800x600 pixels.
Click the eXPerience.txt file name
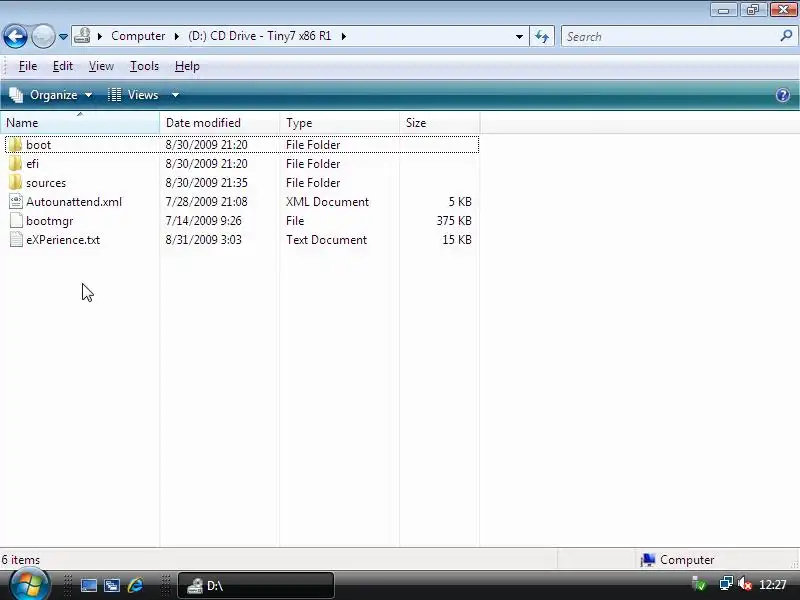(63, 239)
